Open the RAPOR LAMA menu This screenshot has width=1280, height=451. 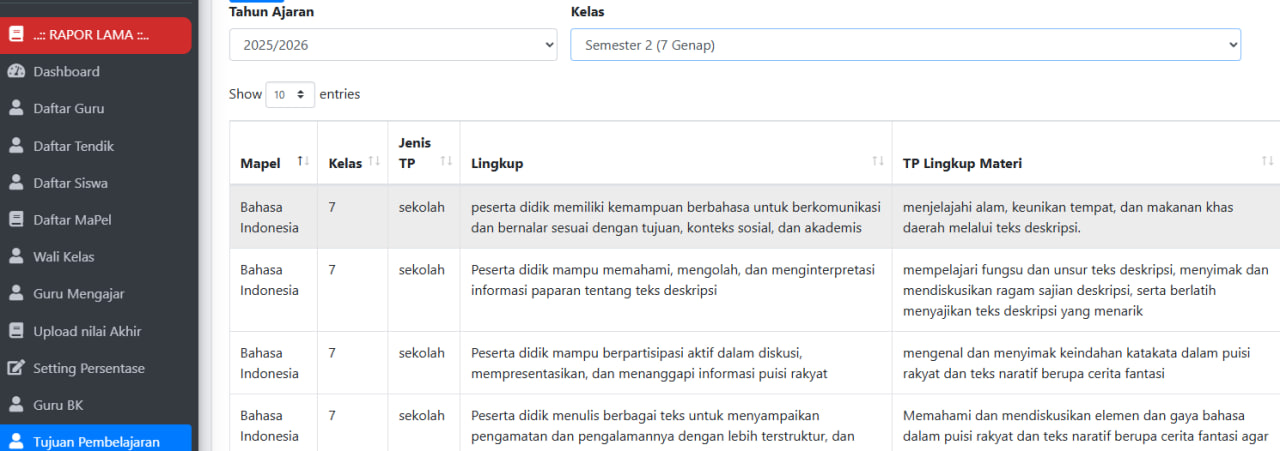(96, 35)
